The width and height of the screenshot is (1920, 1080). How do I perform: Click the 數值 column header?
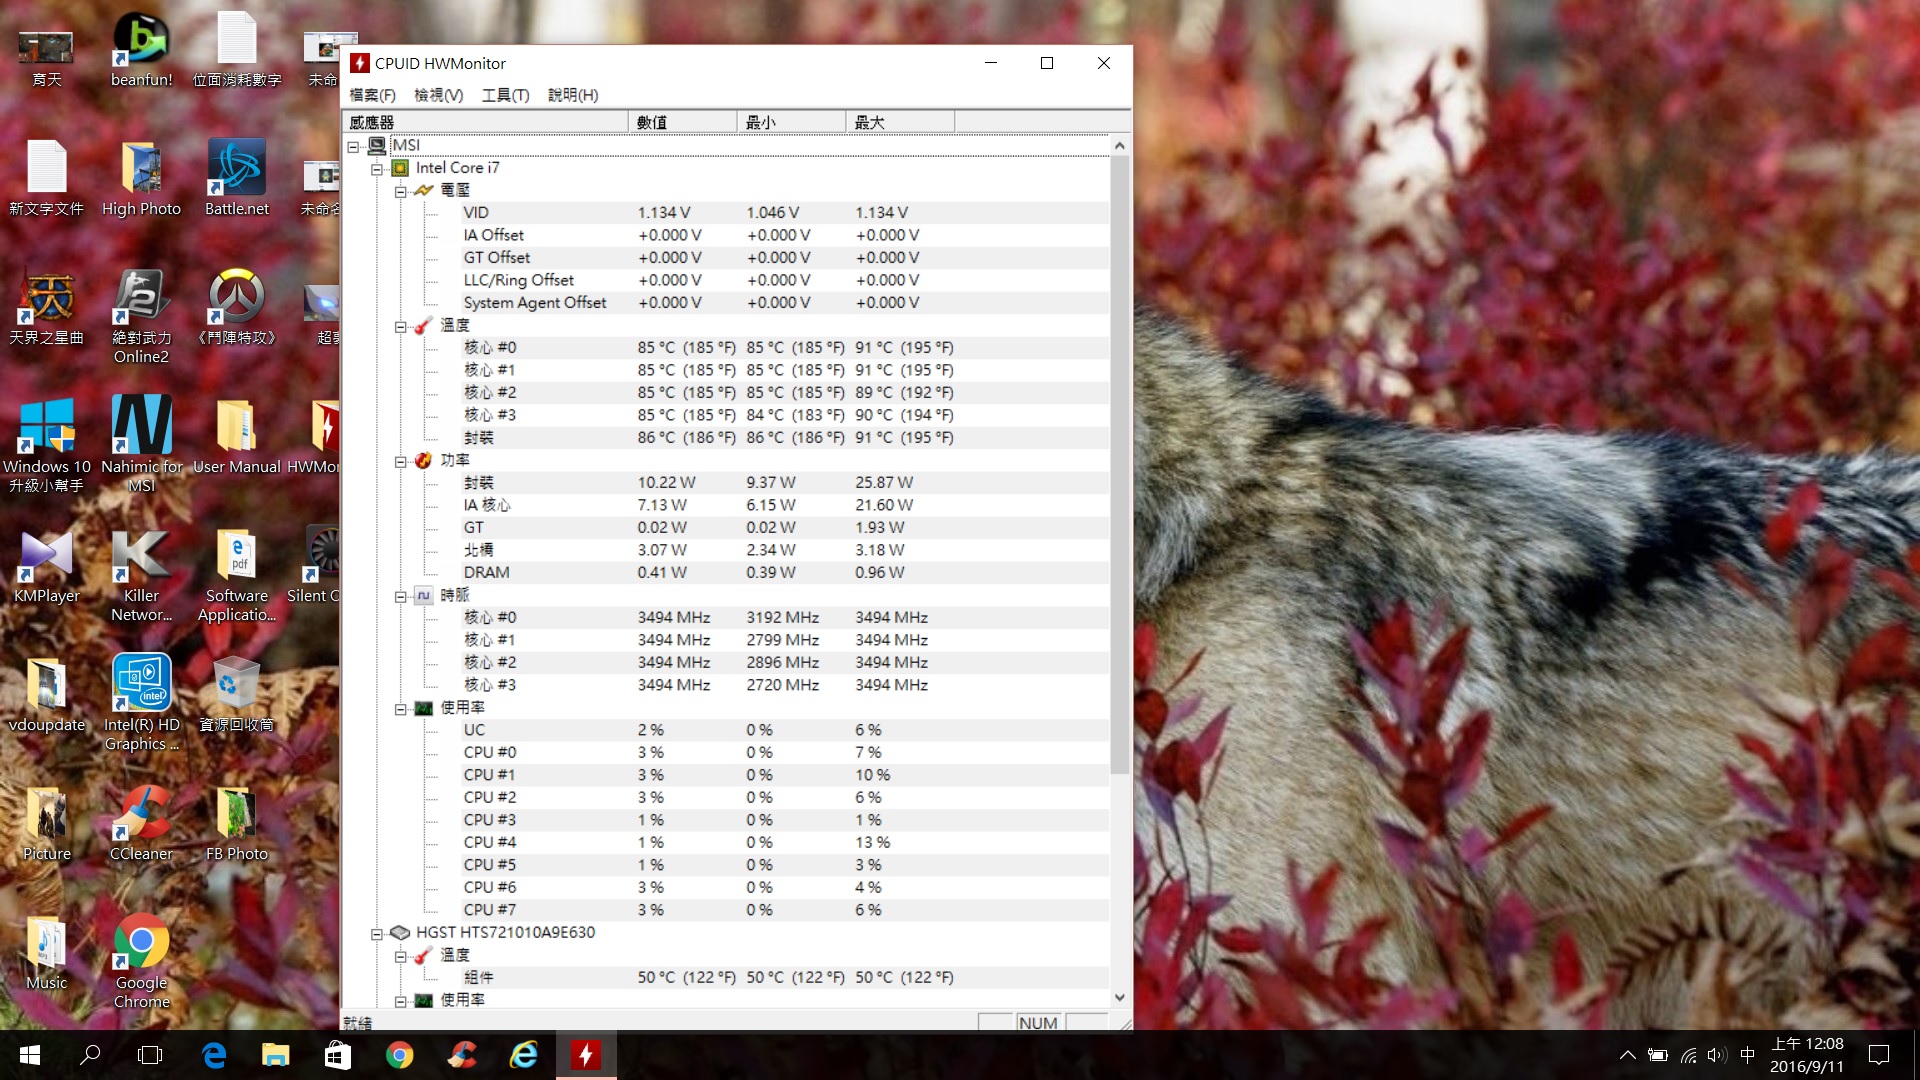683,122
